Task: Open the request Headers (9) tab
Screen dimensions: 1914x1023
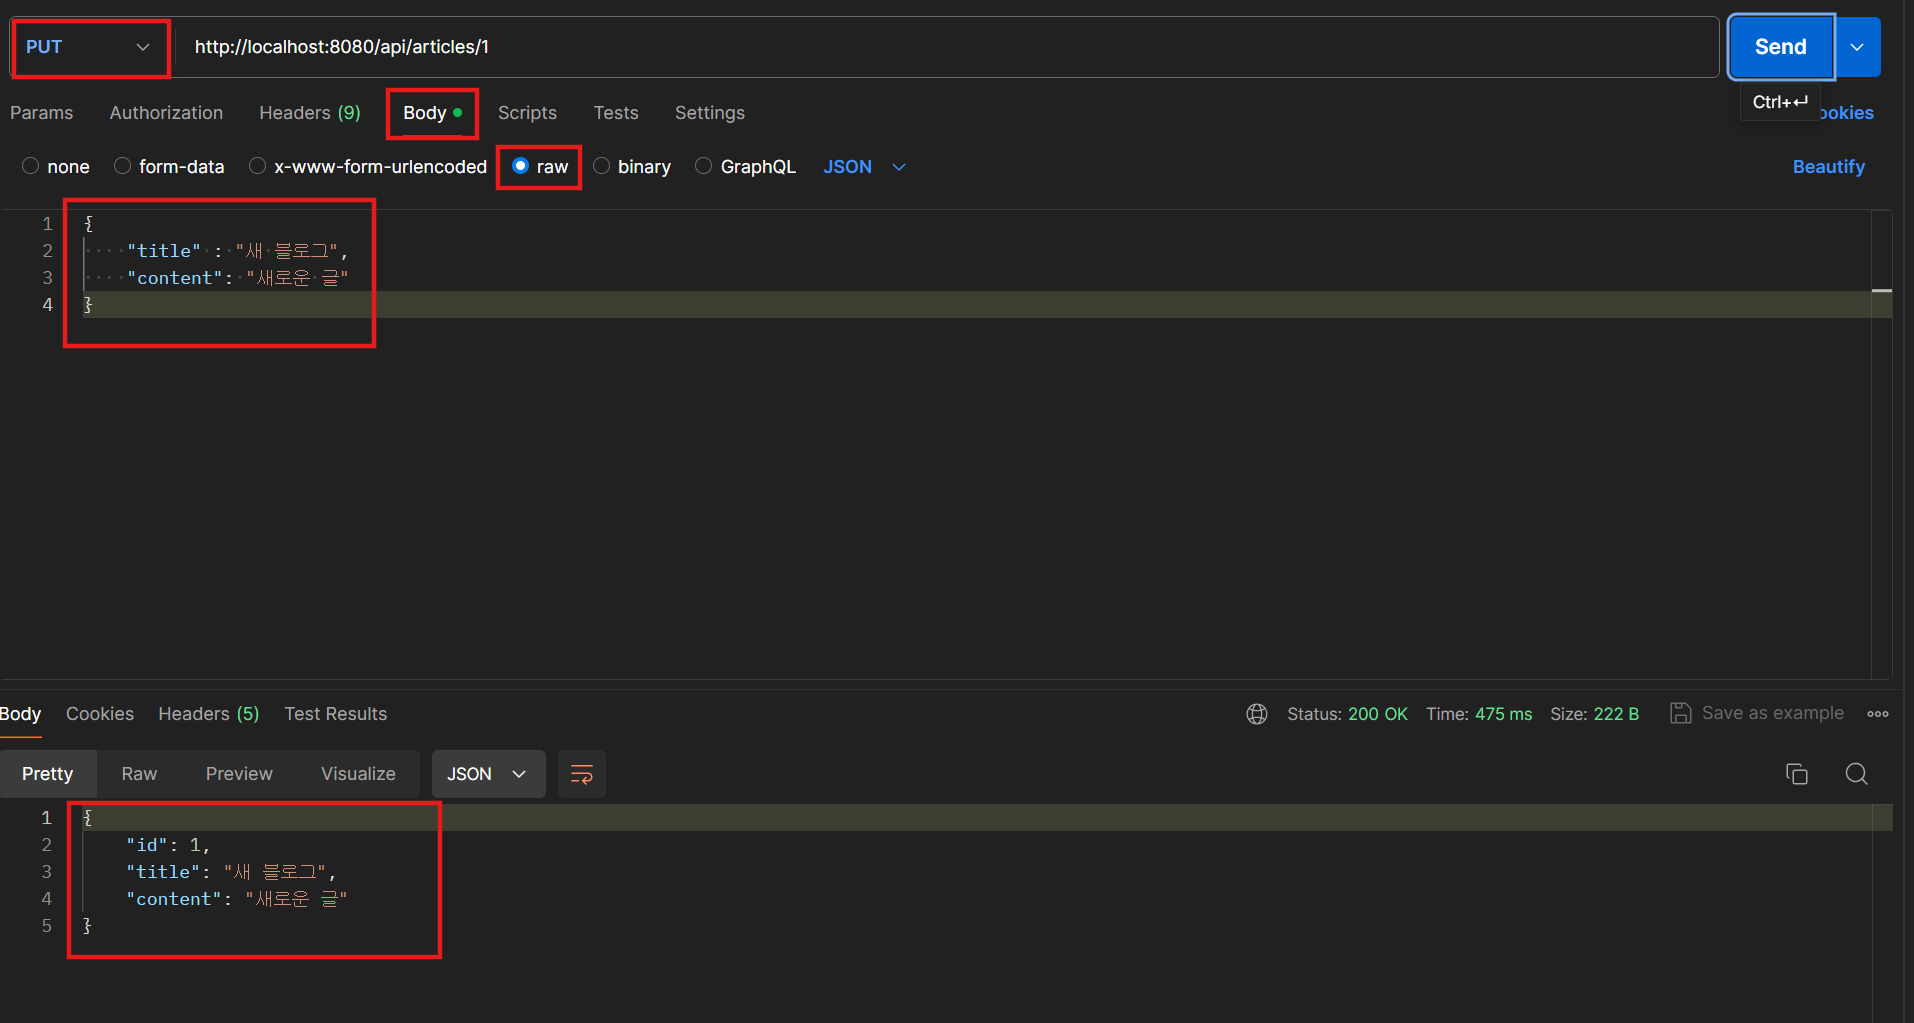Action: 310,113
